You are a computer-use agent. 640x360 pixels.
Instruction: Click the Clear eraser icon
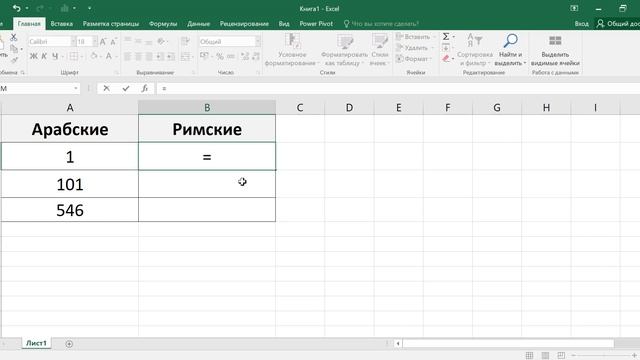click(x=446, y=59)
